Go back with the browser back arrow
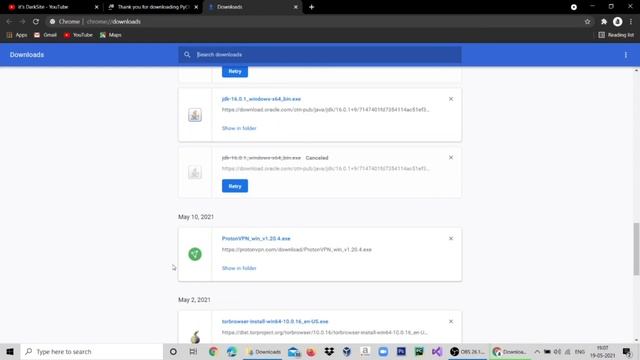This screenshot has height=360, width=640. (x=9, y=22)
